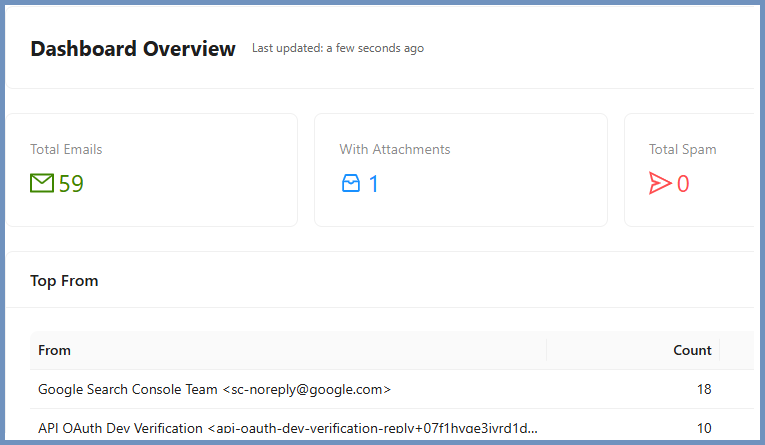Screen dimensions: 765x445
Task: Click the count 10 in the second row
Action: pyautogui.click(x=703, y=428)
